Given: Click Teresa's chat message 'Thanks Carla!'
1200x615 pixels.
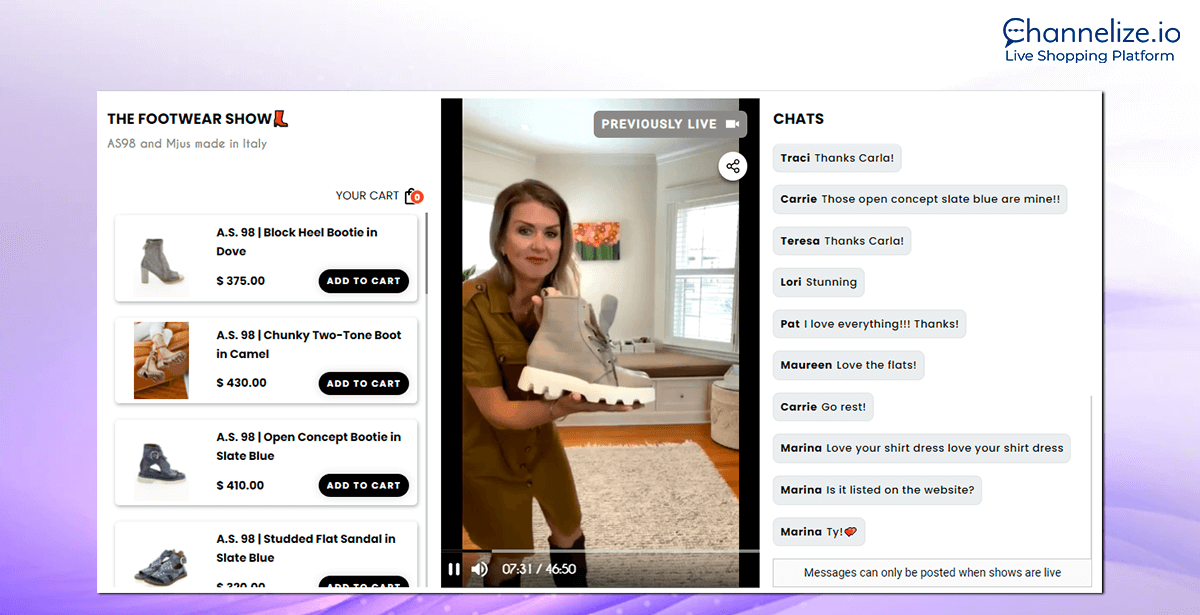Looking at the screenshot, I should (x=842, y=241).
